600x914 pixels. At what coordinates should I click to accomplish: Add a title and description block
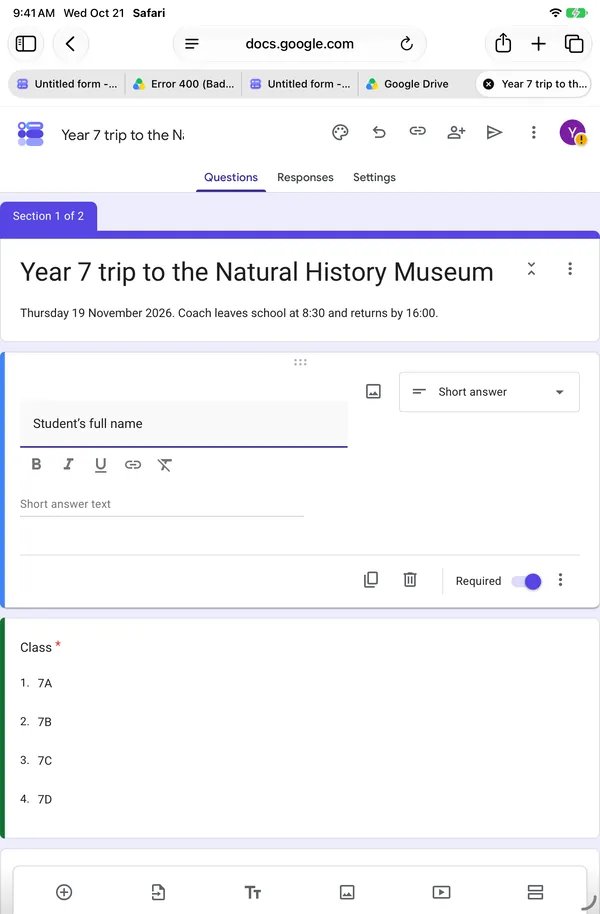252,892
